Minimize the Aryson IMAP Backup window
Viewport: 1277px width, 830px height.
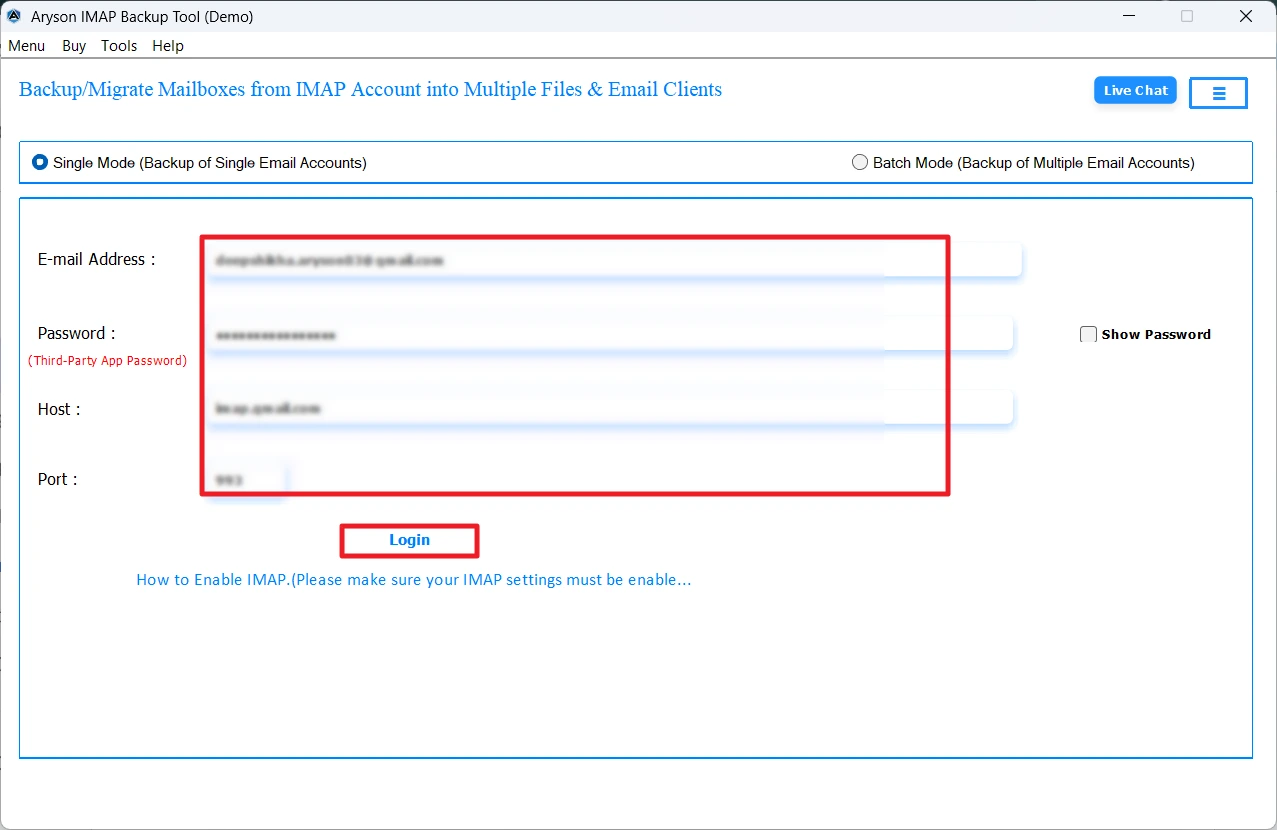pos(1127,16)
